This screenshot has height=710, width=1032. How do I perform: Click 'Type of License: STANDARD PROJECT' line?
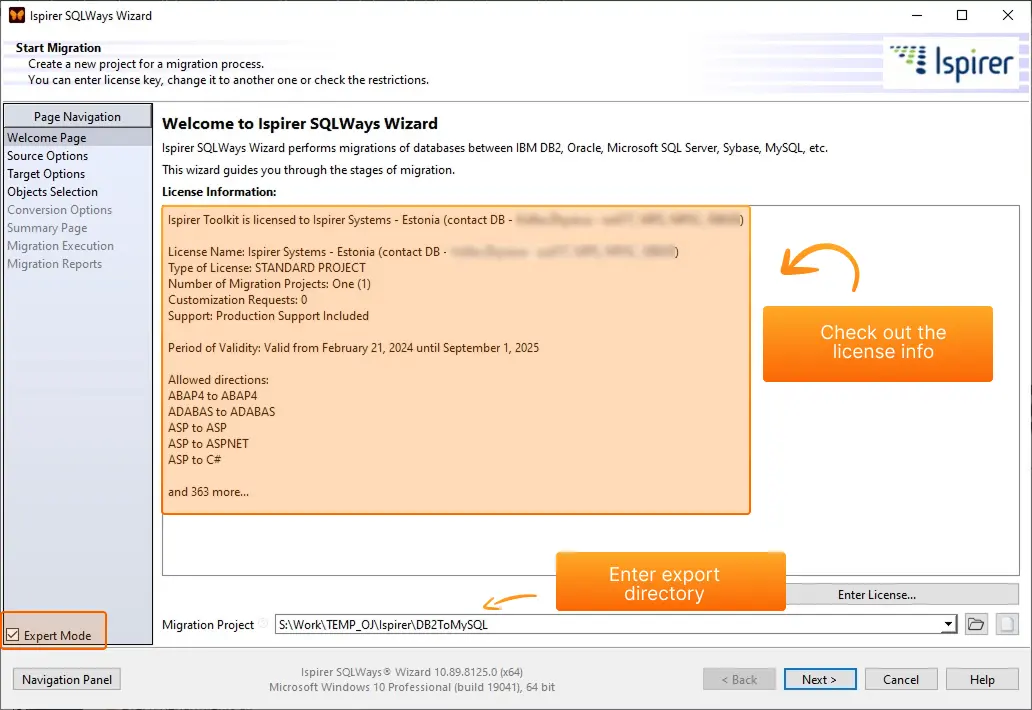(x=267, y=268)
